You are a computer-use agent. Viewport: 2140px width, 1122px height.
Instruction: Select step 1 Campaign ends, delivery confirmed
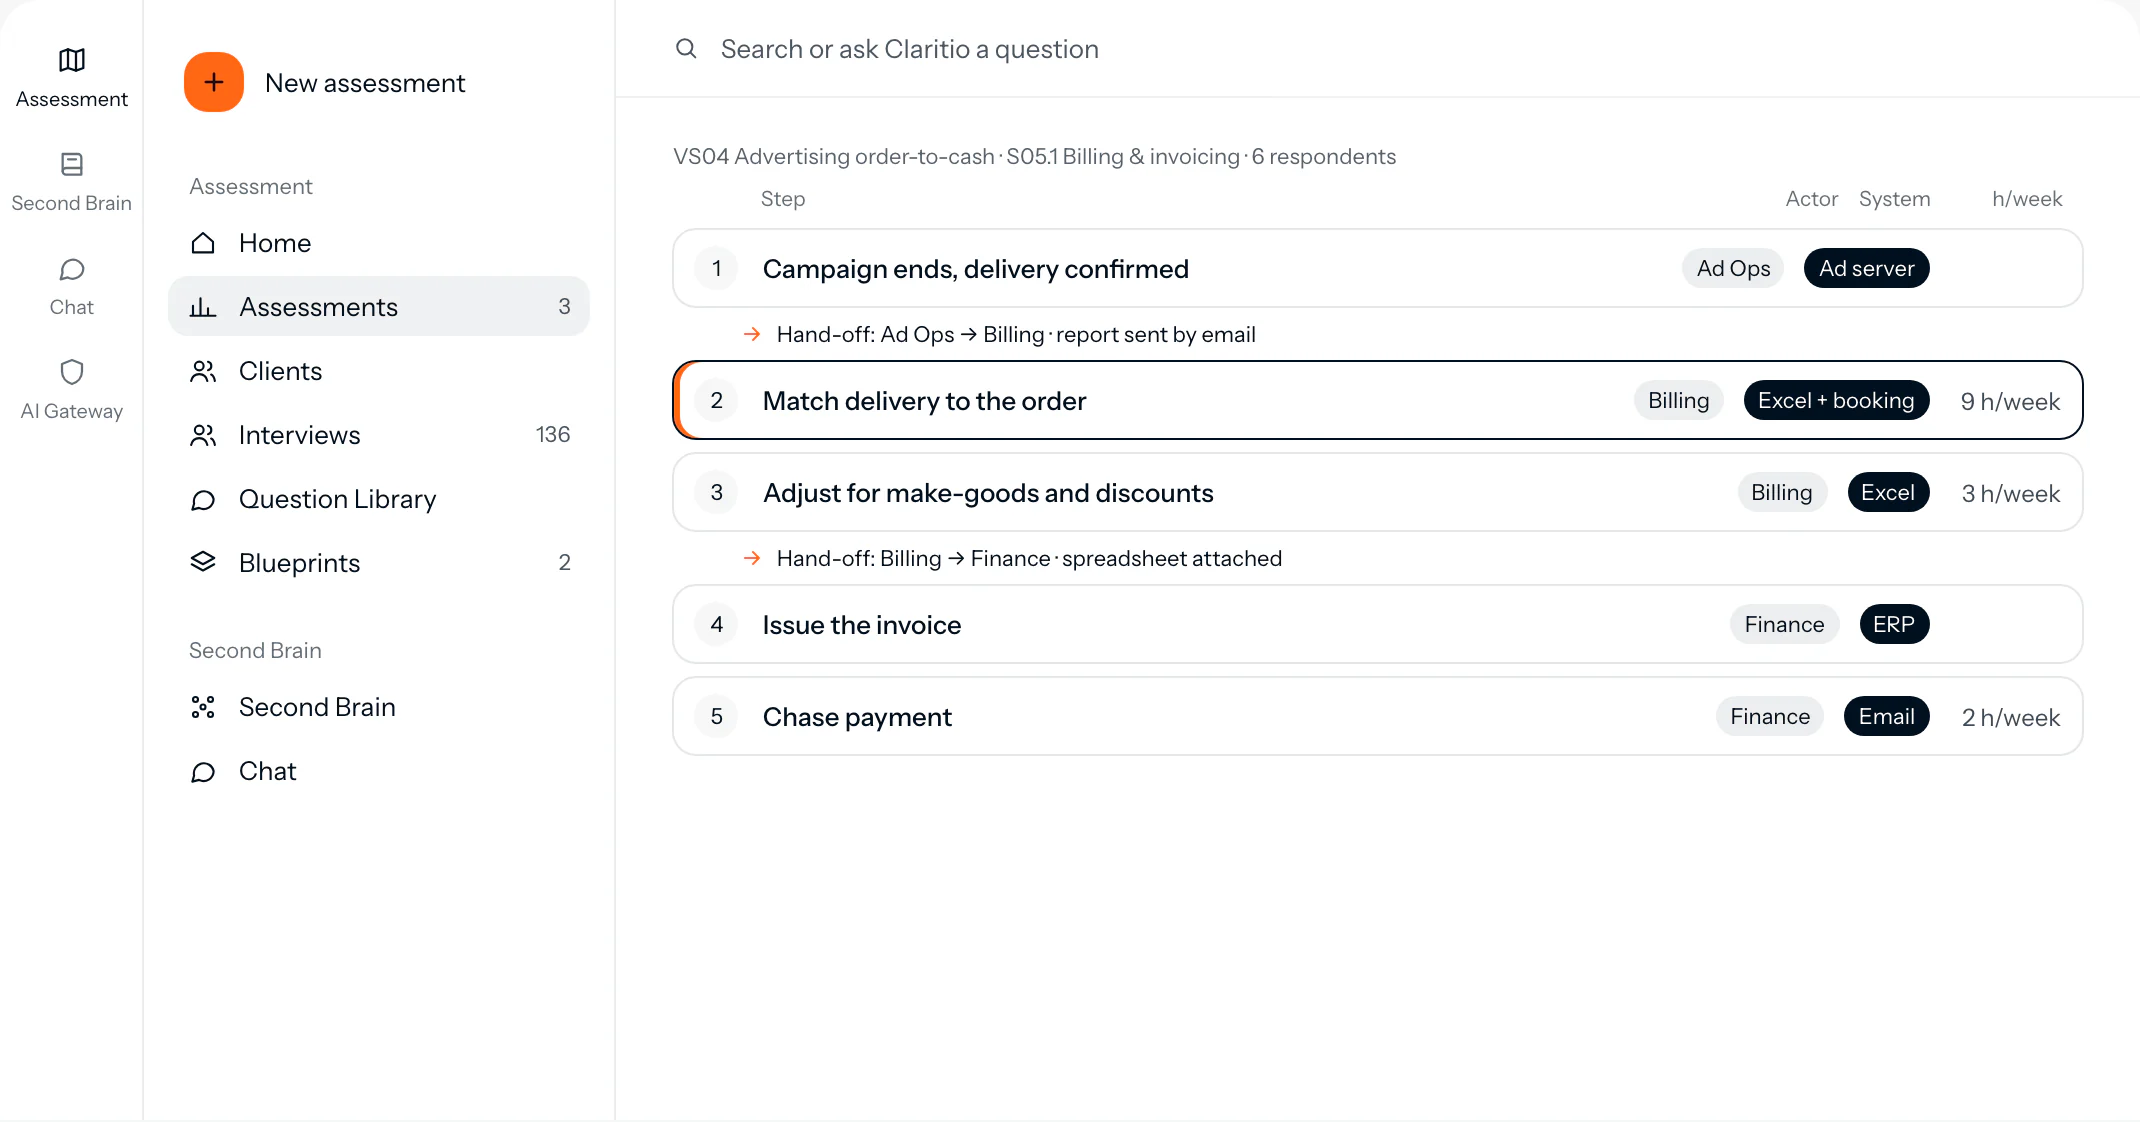point(1378,268)
